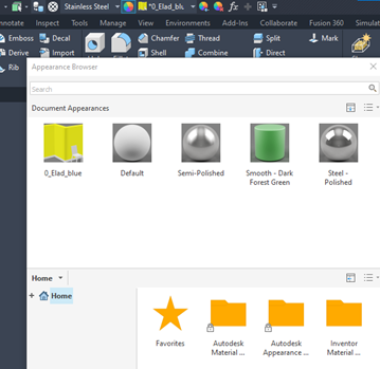Click the appearance Search field
The width and height of the screenshot is (380, 369).
point(199,89)
